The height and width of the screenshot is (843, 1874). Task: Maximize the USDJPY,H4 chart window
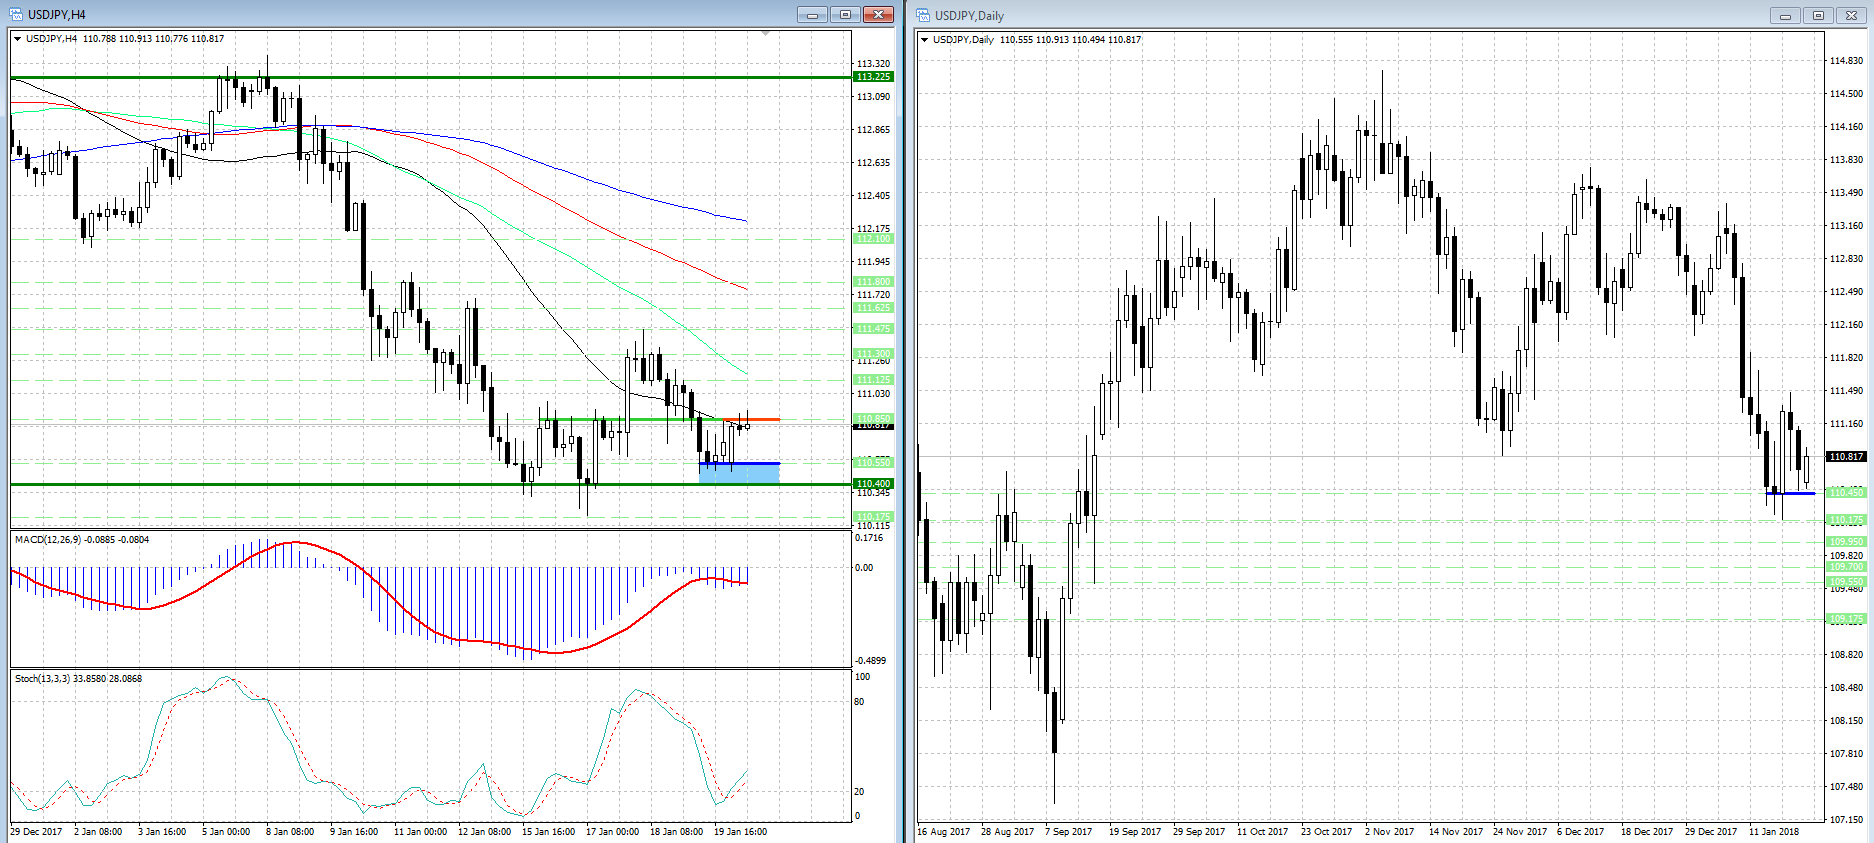point(845,15)
